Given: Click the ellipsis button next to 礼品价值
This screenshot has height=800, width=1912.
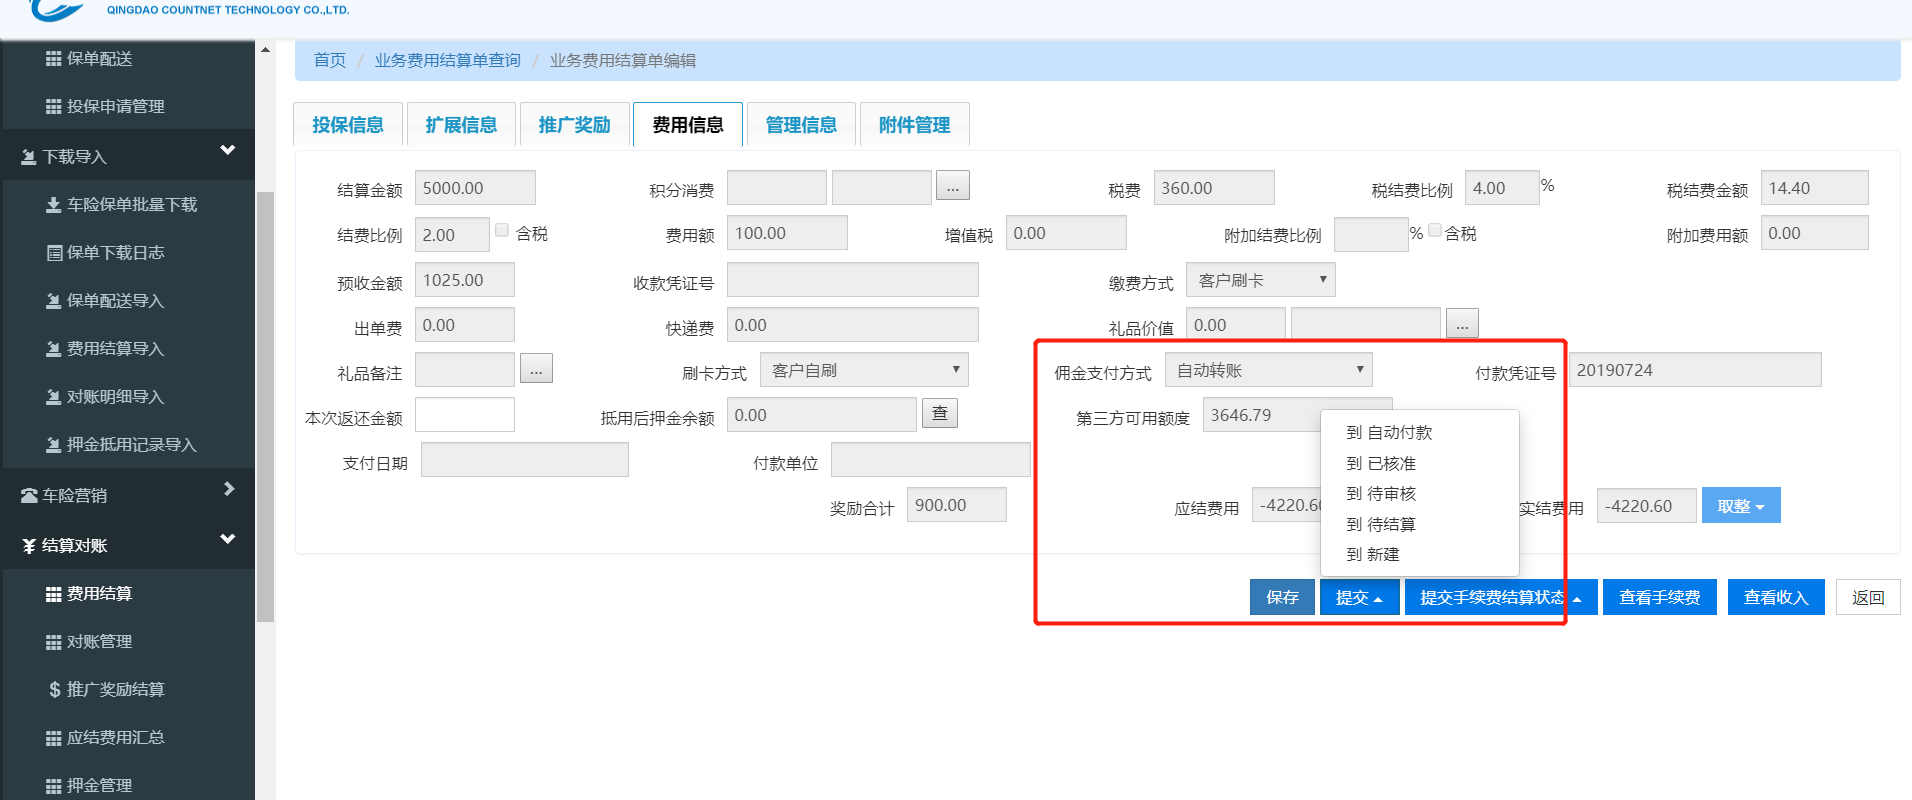Looking at the screenshot, I should (x=1462, y=324).
